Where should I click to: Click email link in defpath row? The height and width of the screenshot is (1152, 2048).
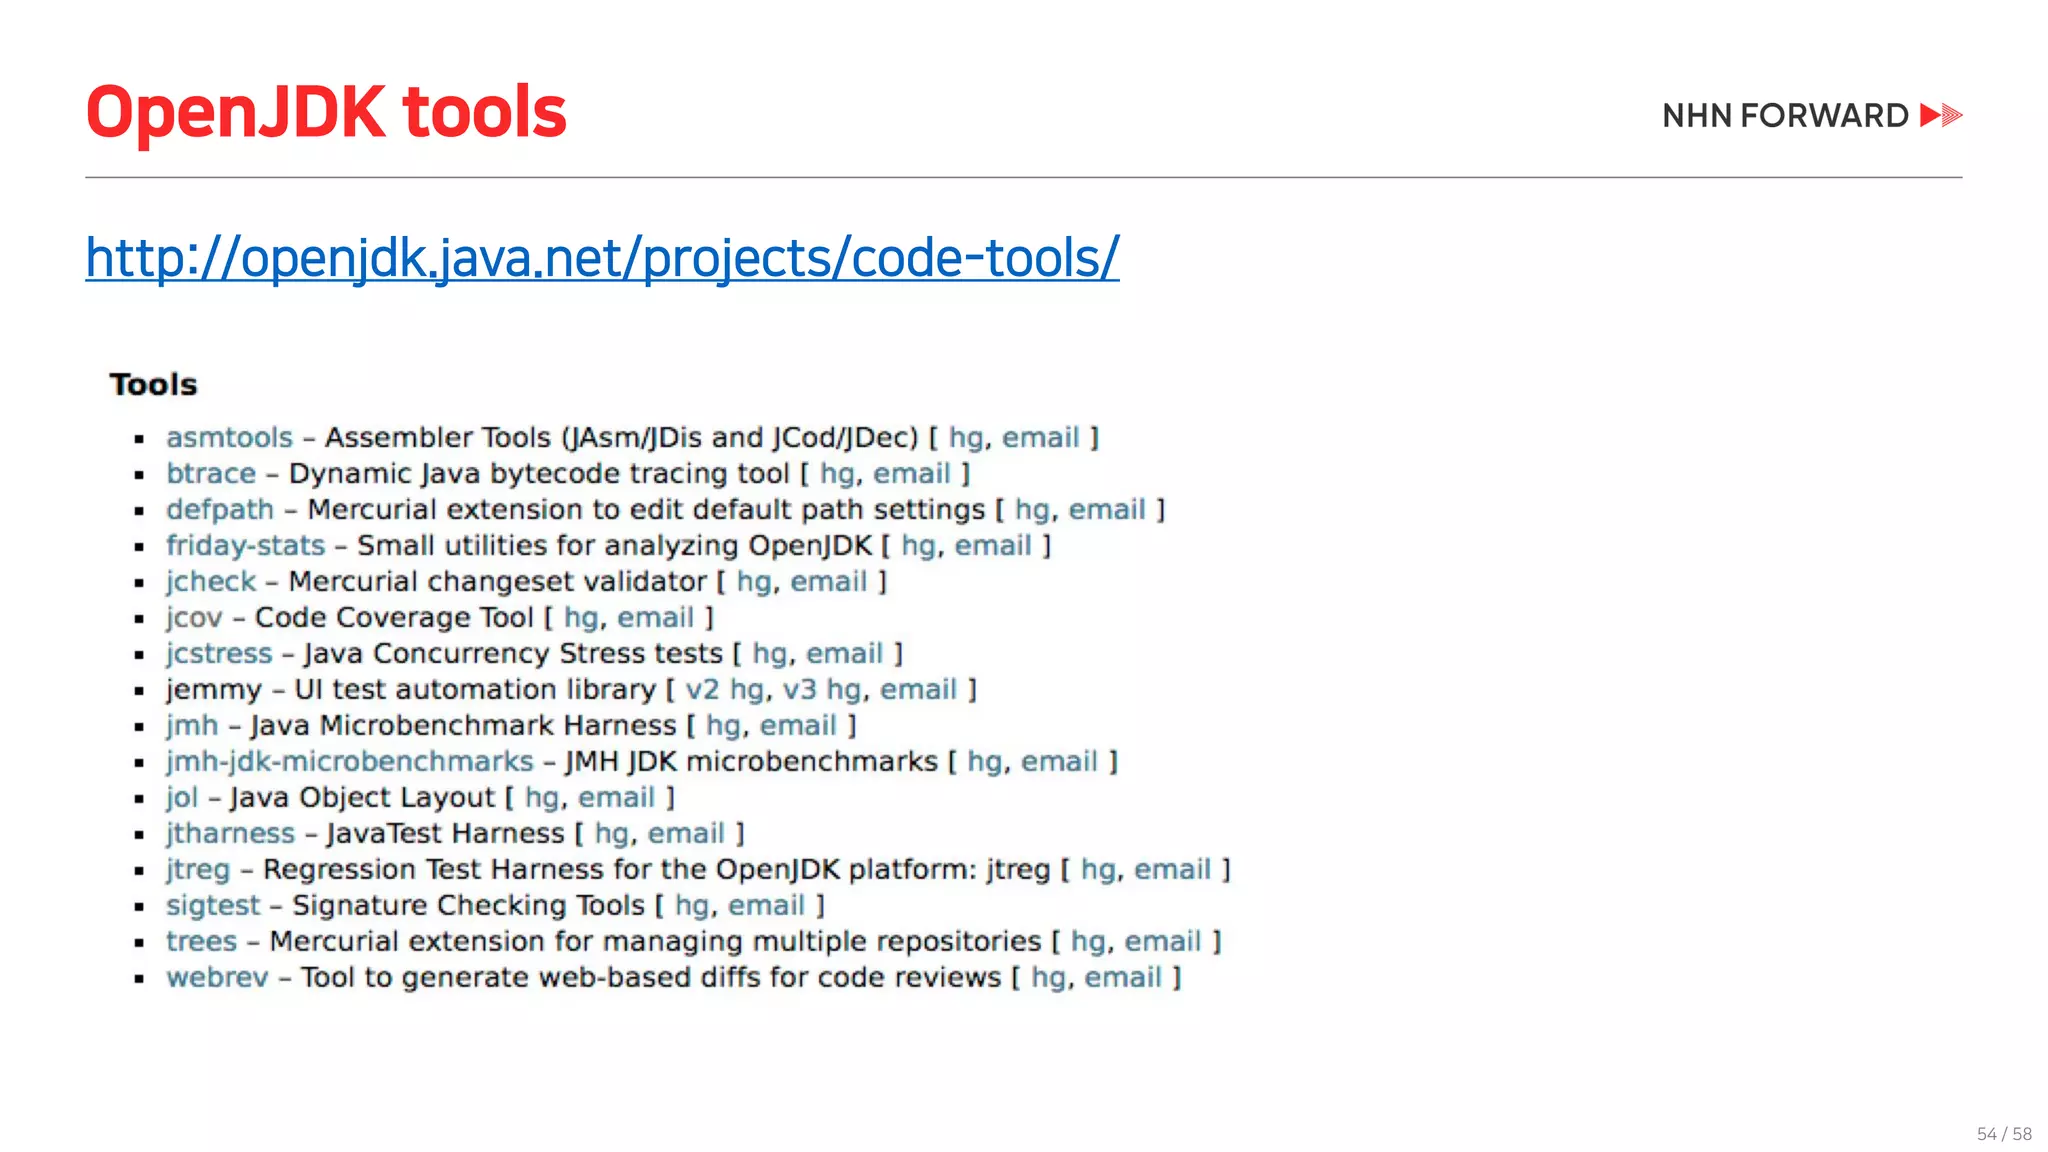point(1107,510)
